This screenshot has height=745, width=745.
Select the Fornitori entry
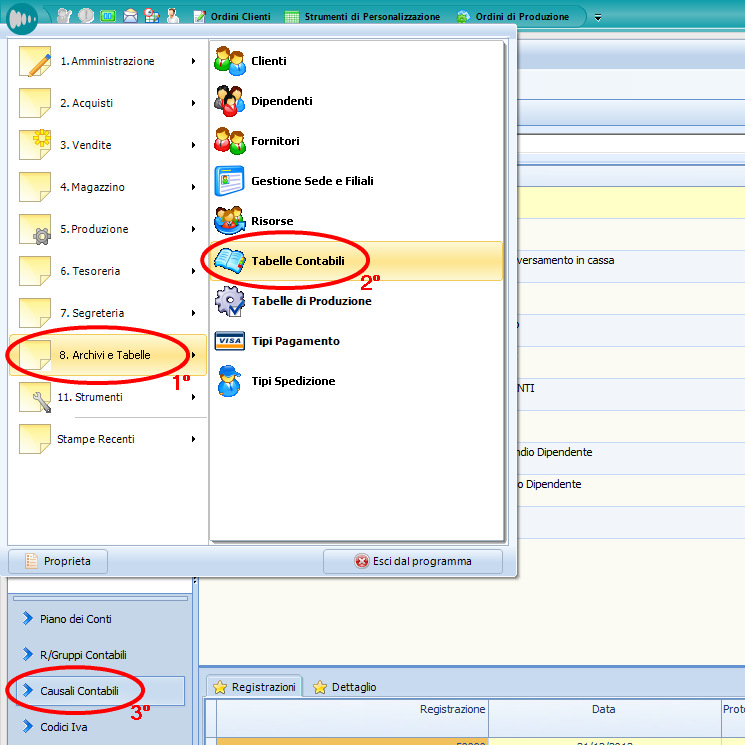coord(275,141)
